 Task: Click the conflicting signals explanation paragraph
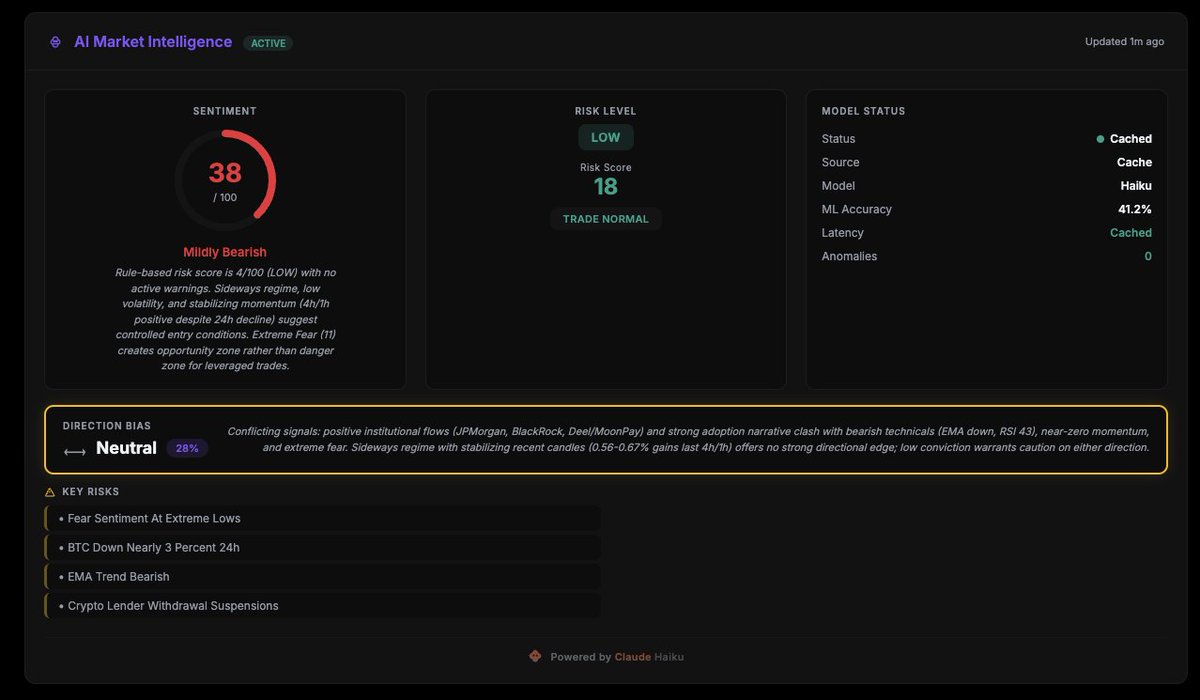pyautogui.click(x=688, y=439)
